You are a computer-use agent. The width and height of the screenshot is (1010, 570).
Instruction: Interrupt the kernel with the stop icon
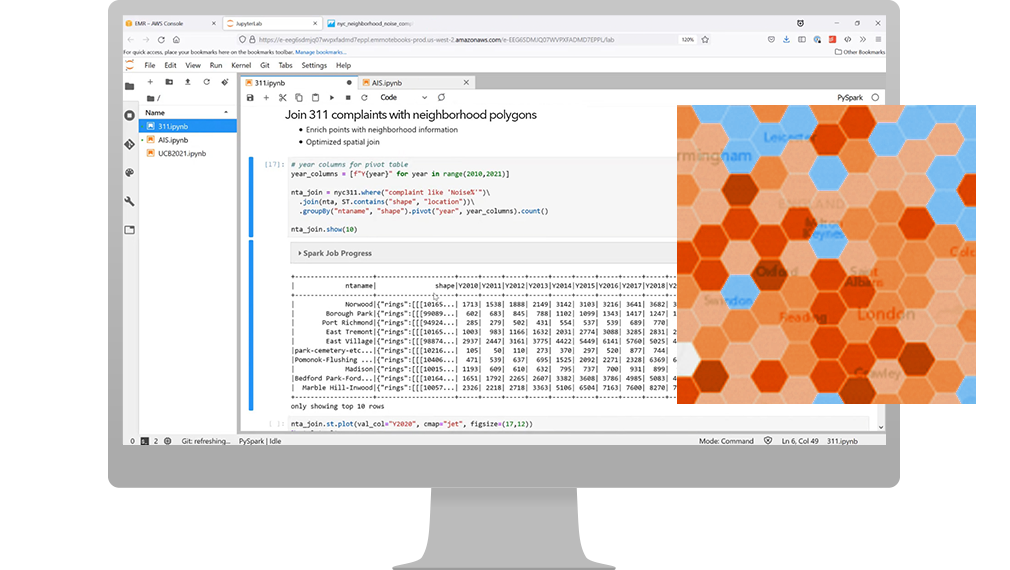coord(347,98)
